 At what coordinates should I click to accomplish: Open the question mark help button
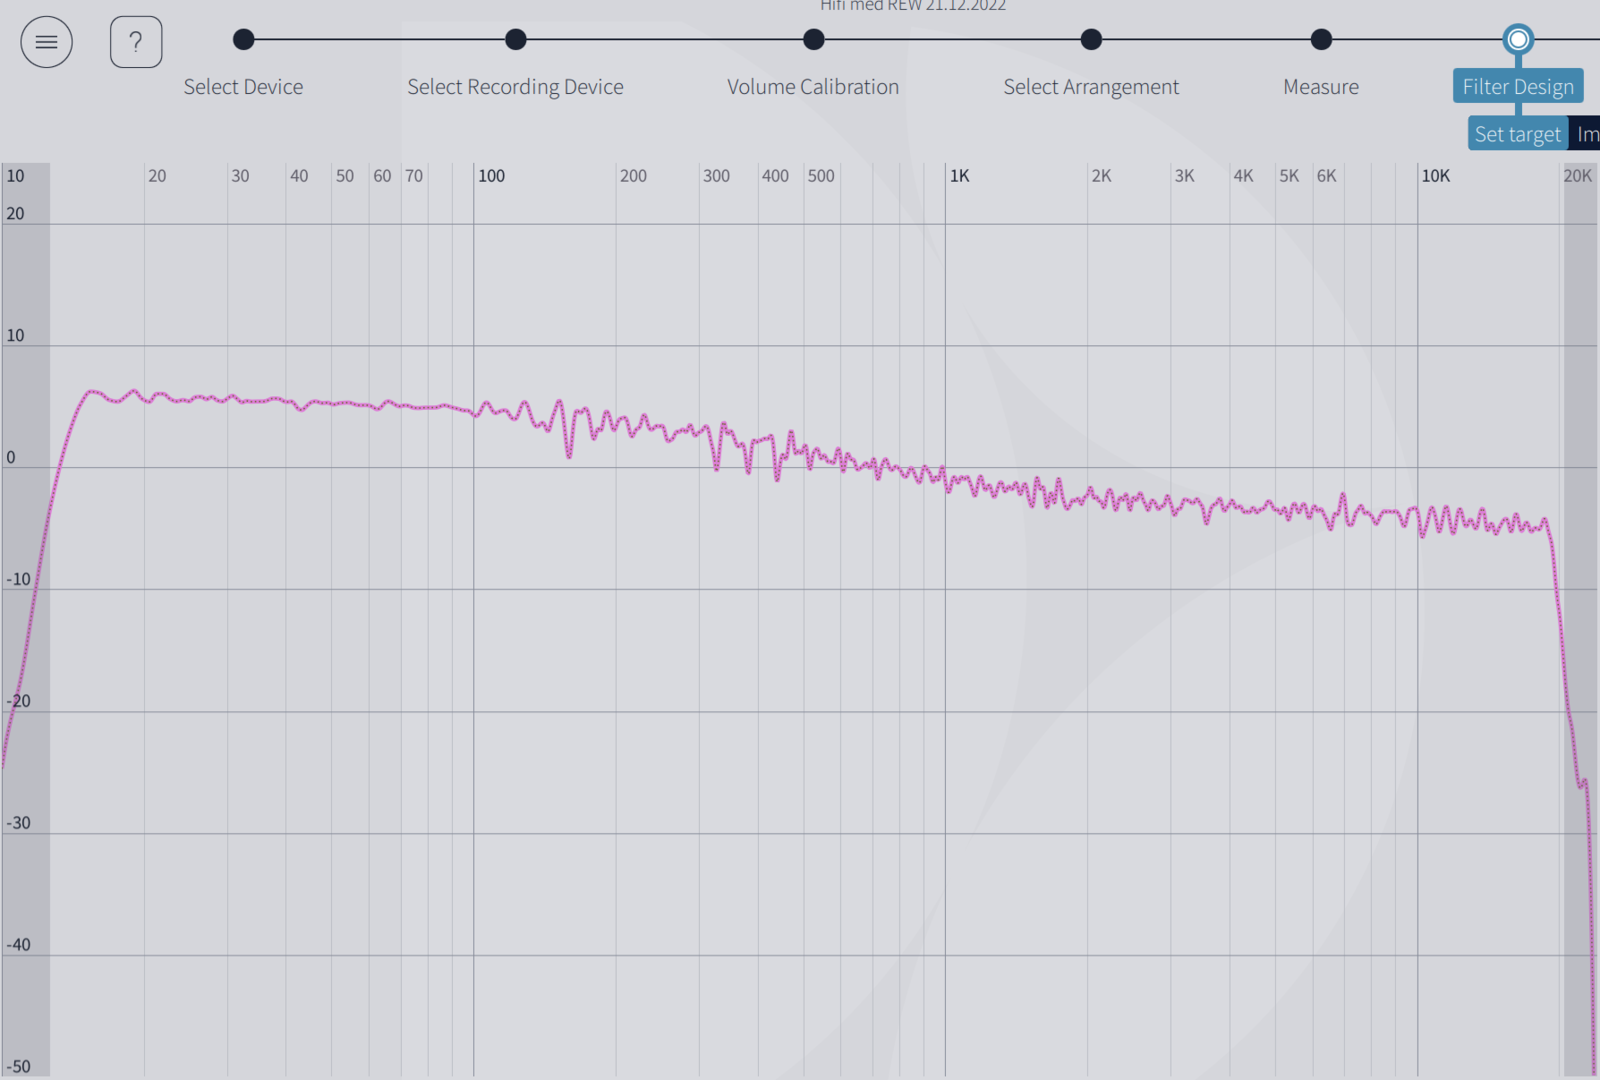(x=136, y=42)
